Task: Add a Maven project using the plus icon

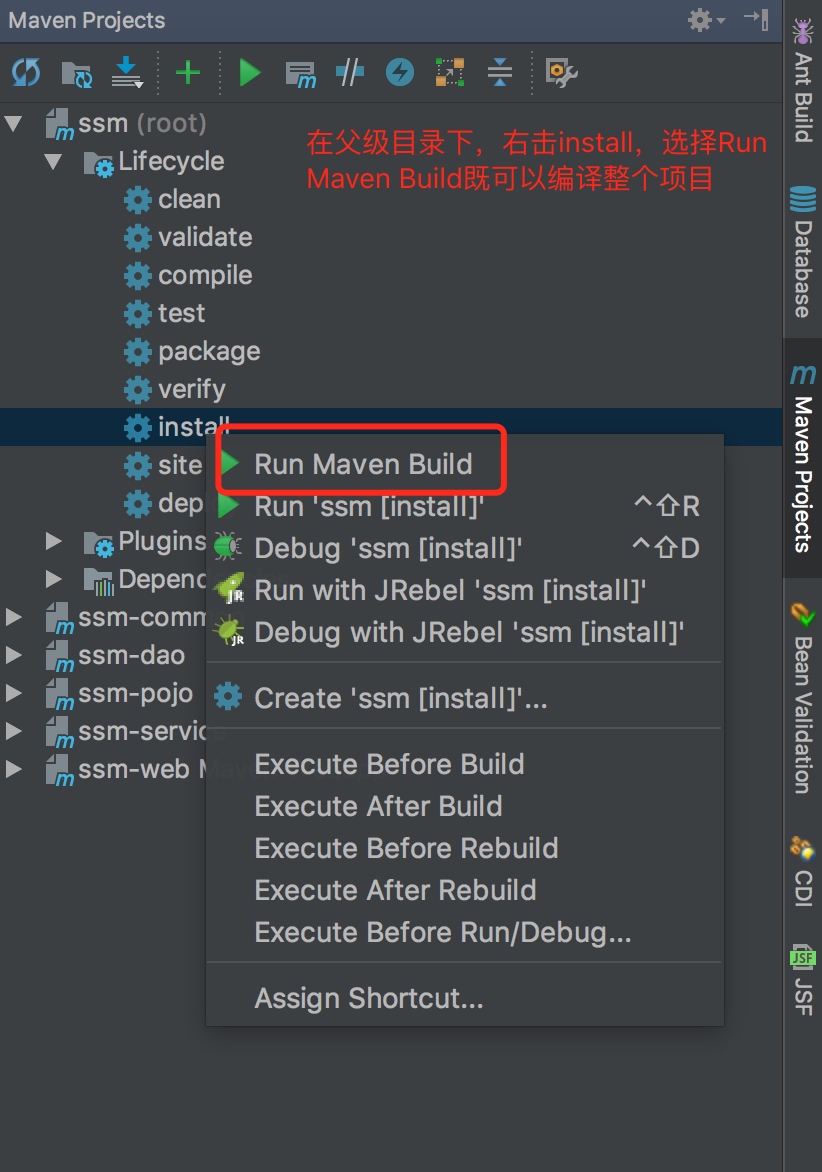Action: point(188,72)
